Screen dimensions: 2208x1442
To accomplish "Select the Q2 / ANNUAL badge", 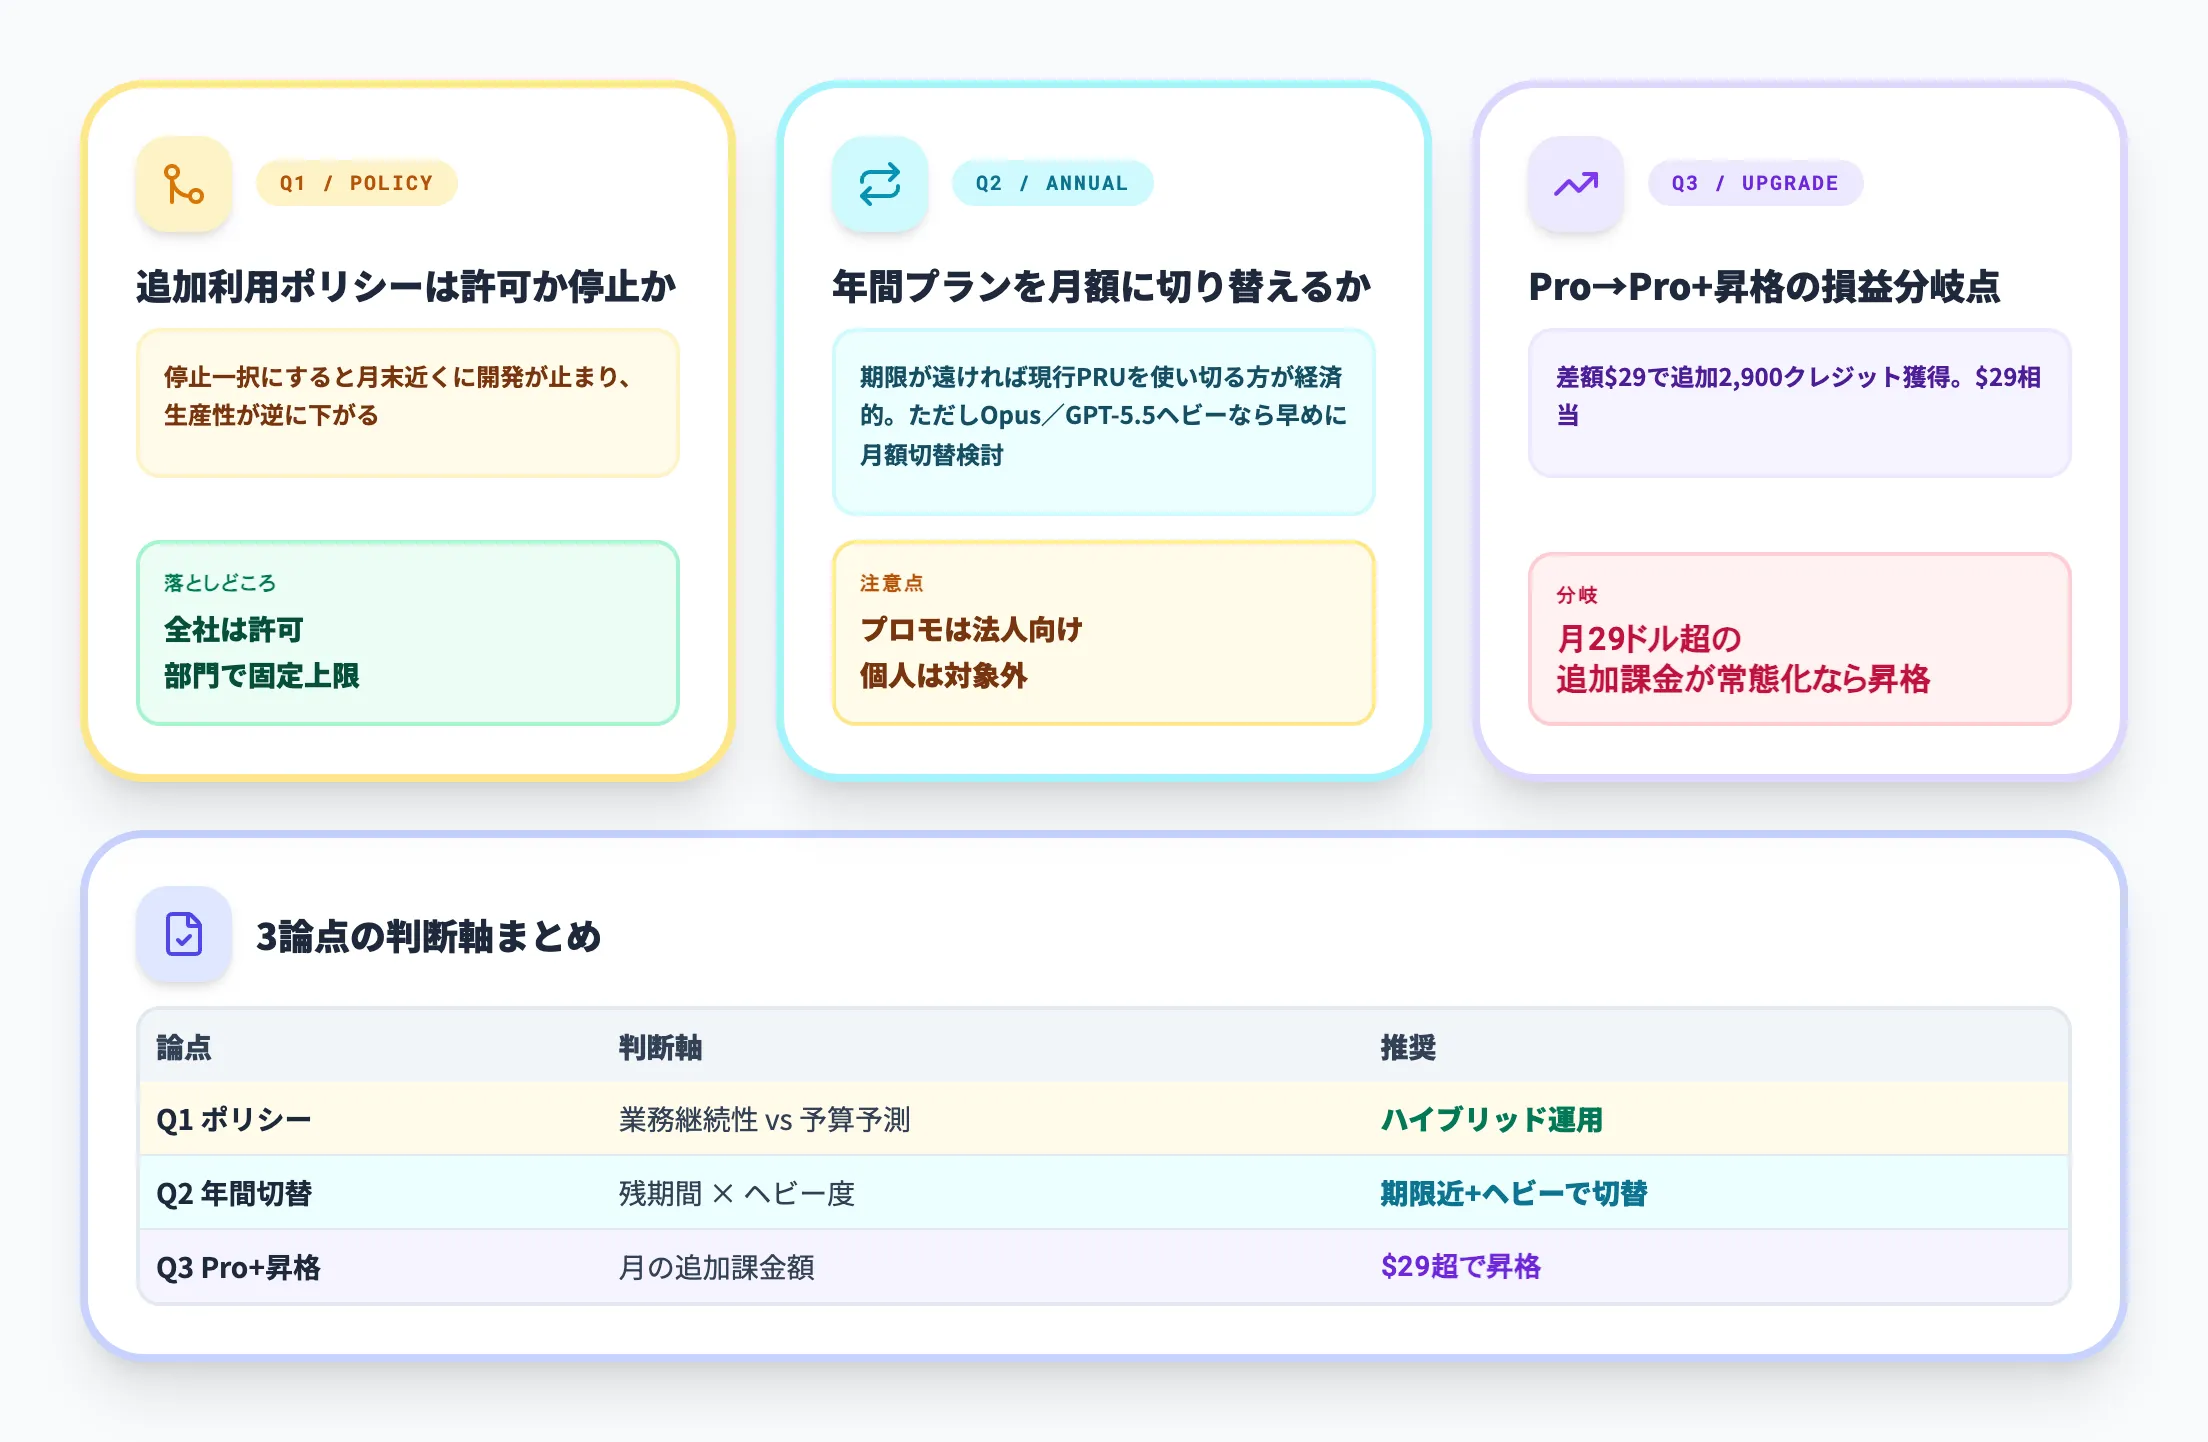I will click(x=1052, y=183).
